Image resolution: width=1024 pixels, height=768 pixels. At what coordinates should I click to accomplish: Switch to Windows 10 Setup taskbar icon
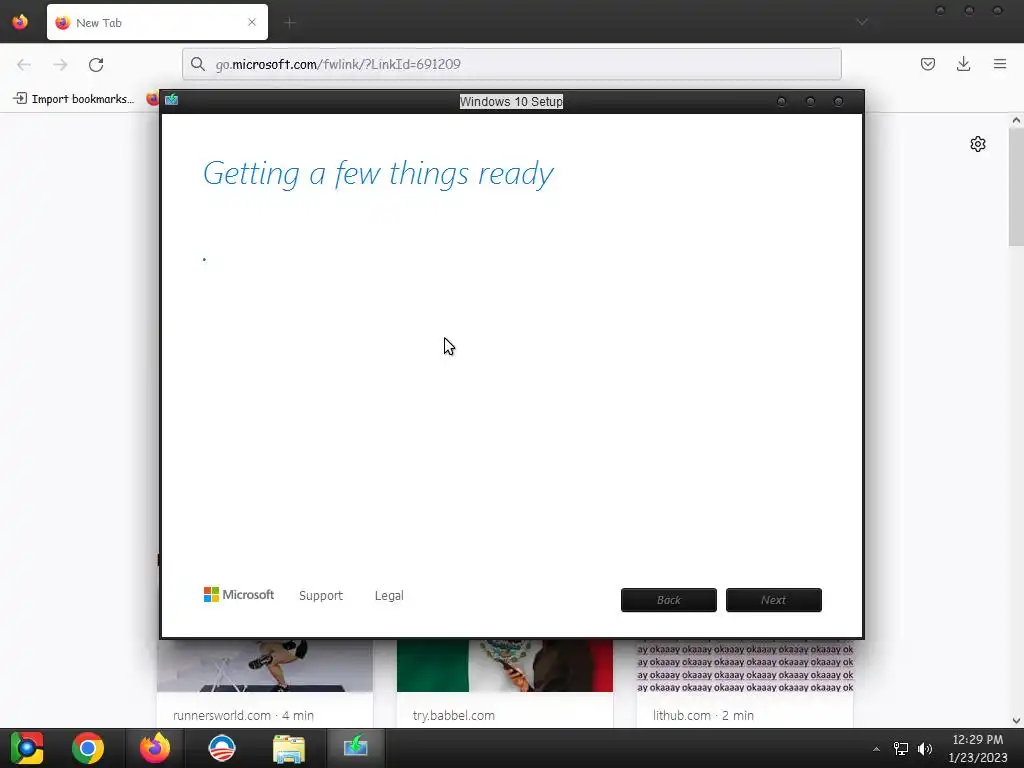point(356,747)
